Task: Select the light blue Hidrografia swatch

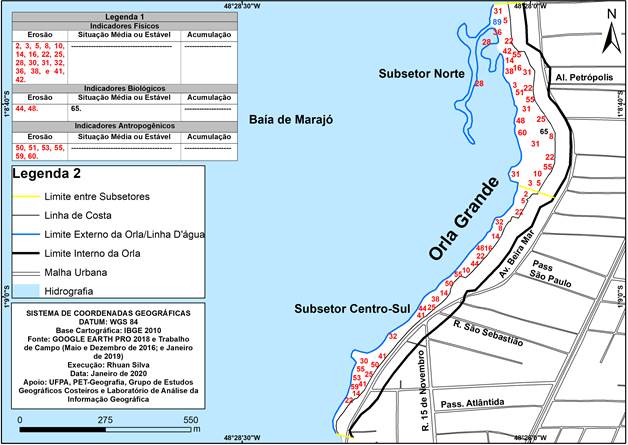Action: 30,290
